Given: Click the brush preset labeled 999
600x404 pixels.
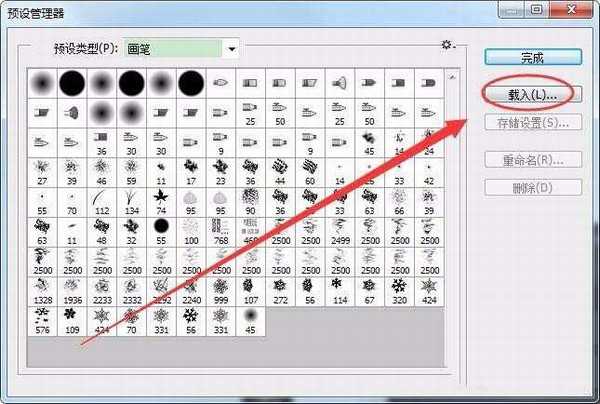Looking at the screenshot, I should 220,290.
